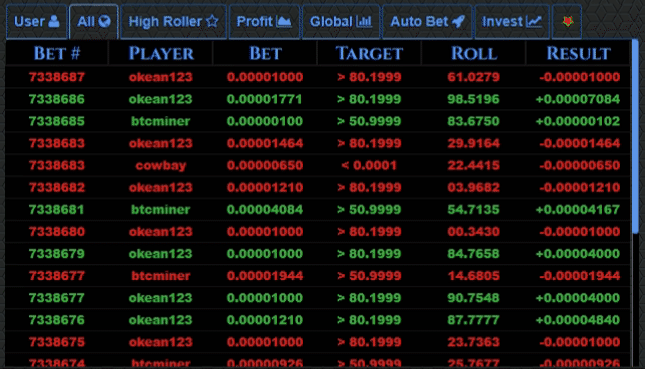Click the red heart icon tab
Image resolution: width=645 pixels, height=369 pixels.
coord(567,22)
